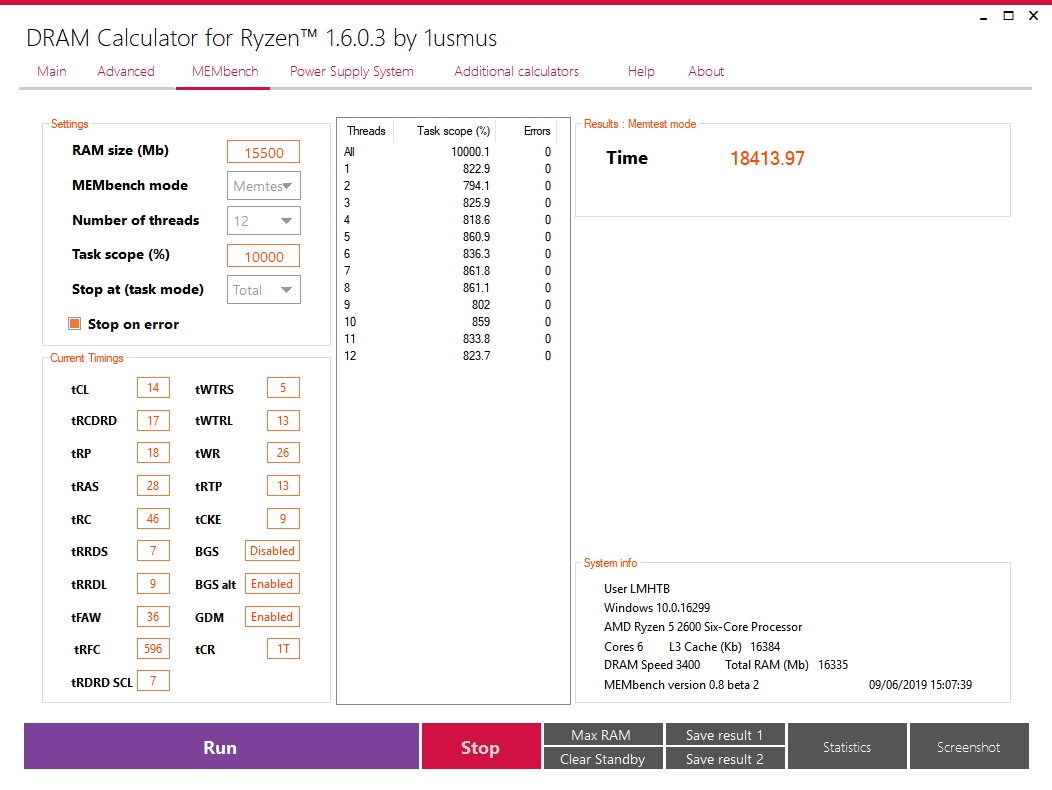Select thread 12 row with 823.7
The width and height of the screenshot is (1052, 790).
(448, 356)
